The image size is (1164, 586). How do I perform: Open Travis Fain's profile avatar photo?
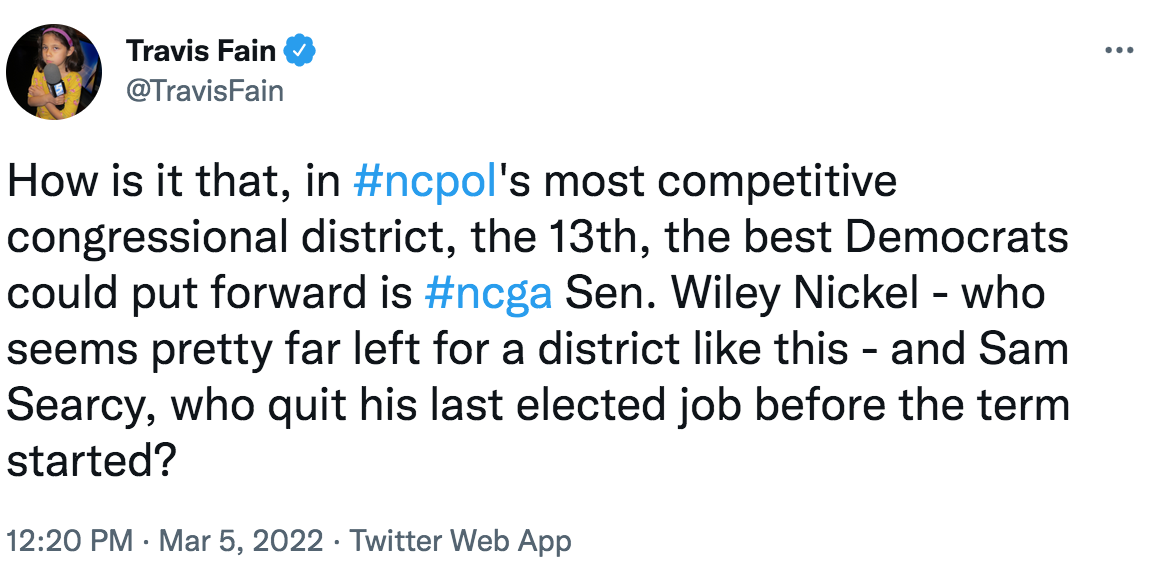point(54,72)
